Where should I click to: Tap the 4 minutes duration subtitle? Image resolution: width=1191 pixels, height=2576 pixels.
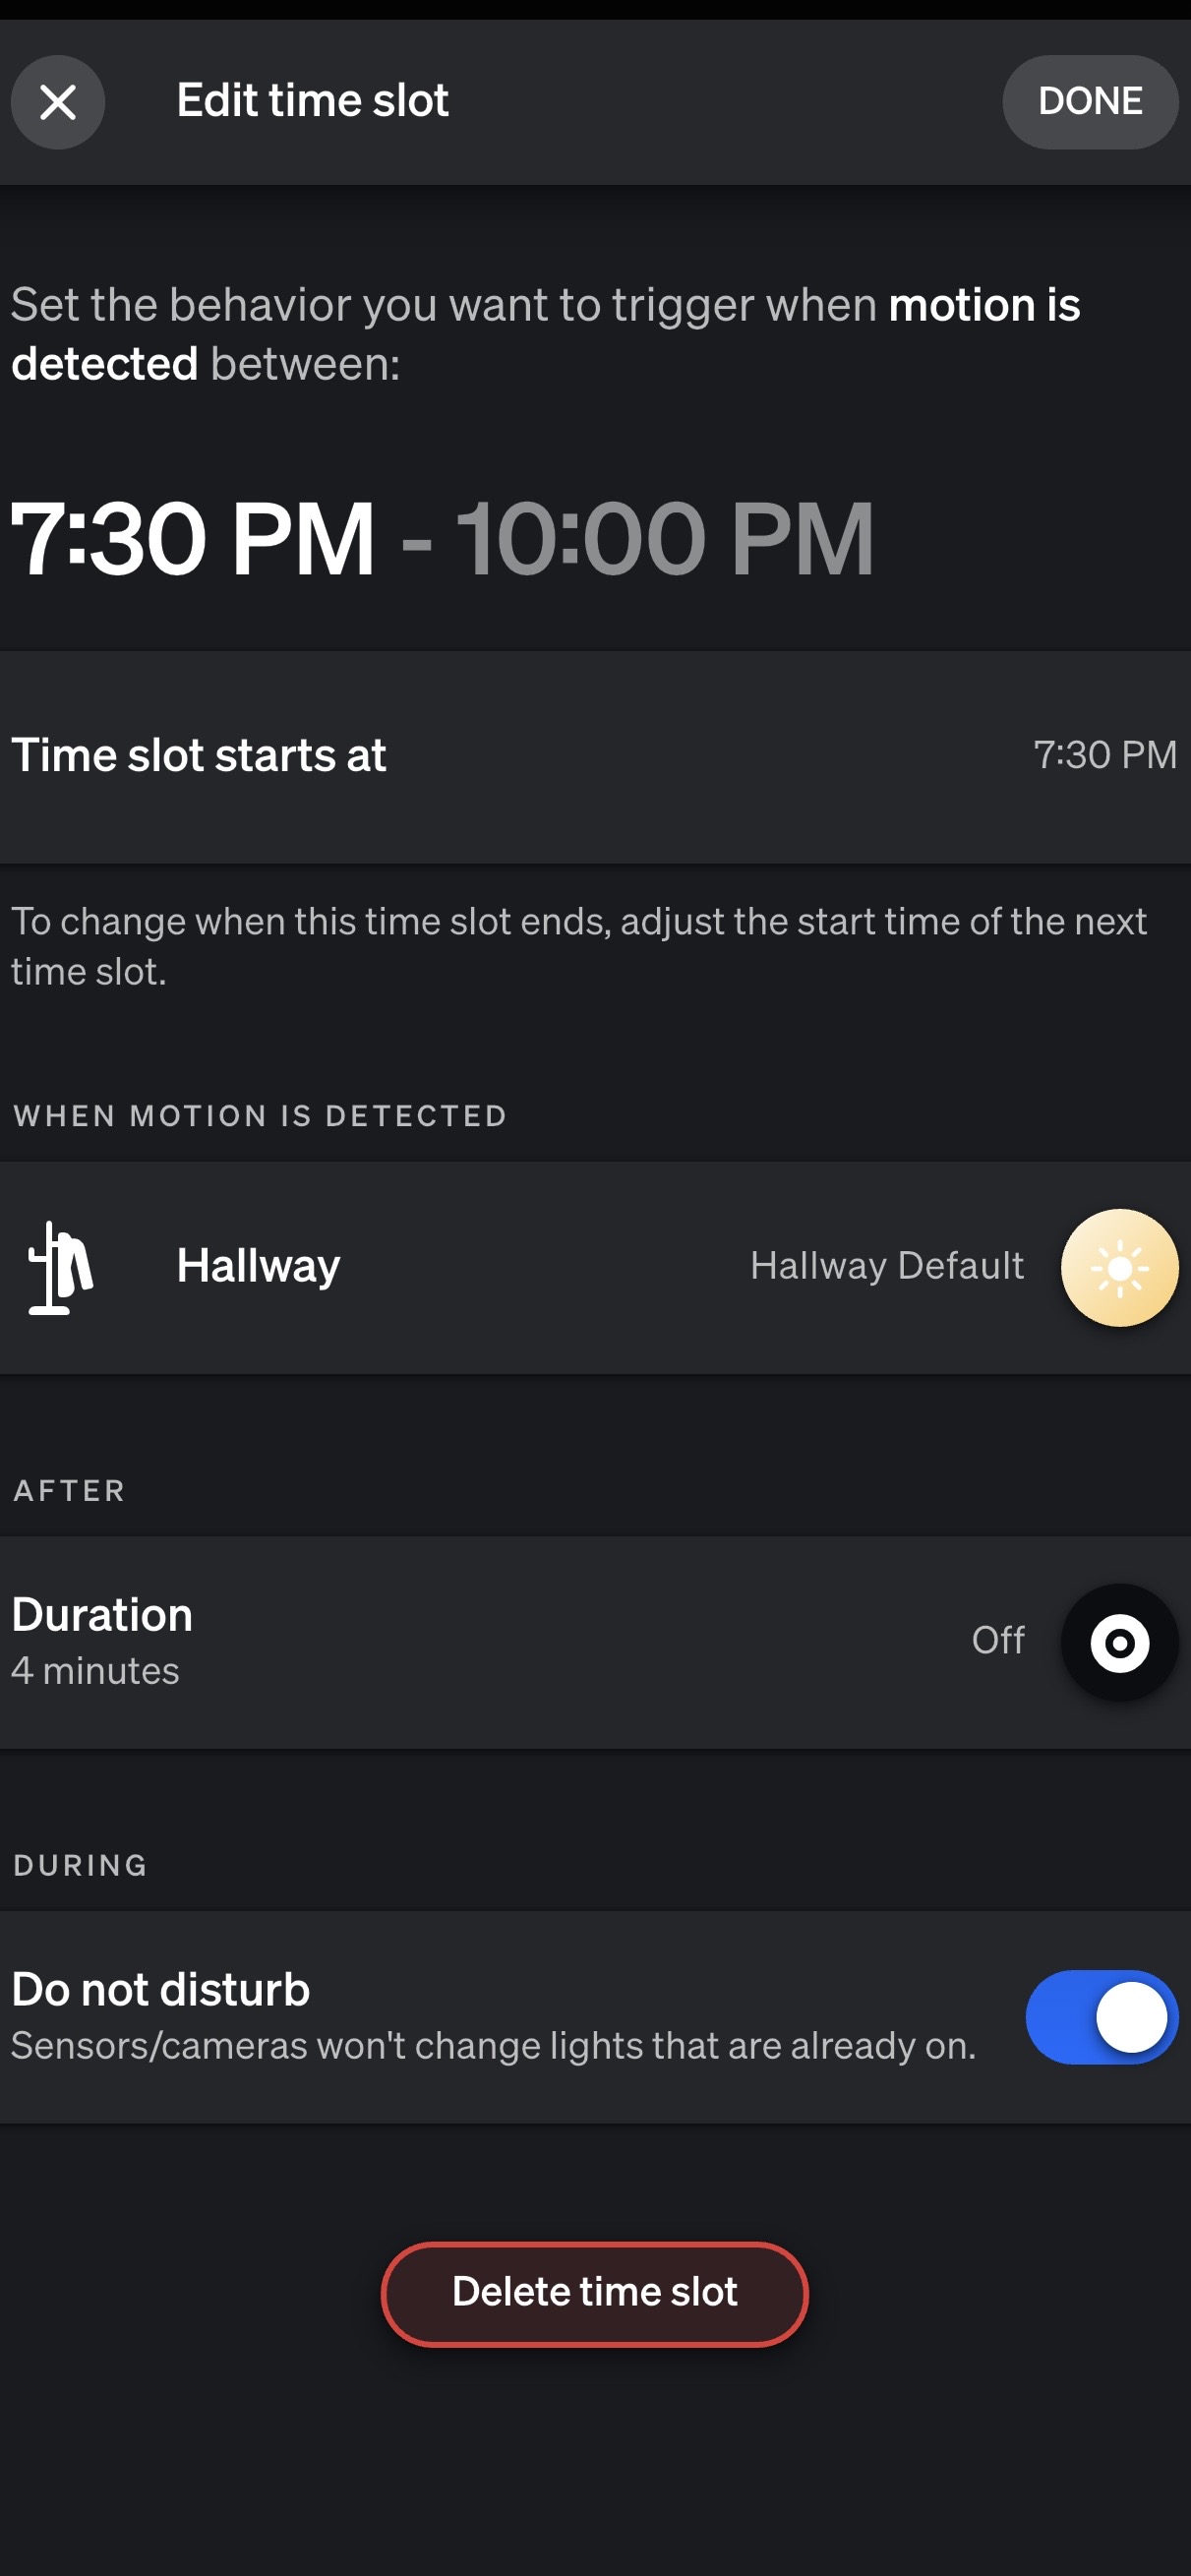click(95, 1671)
